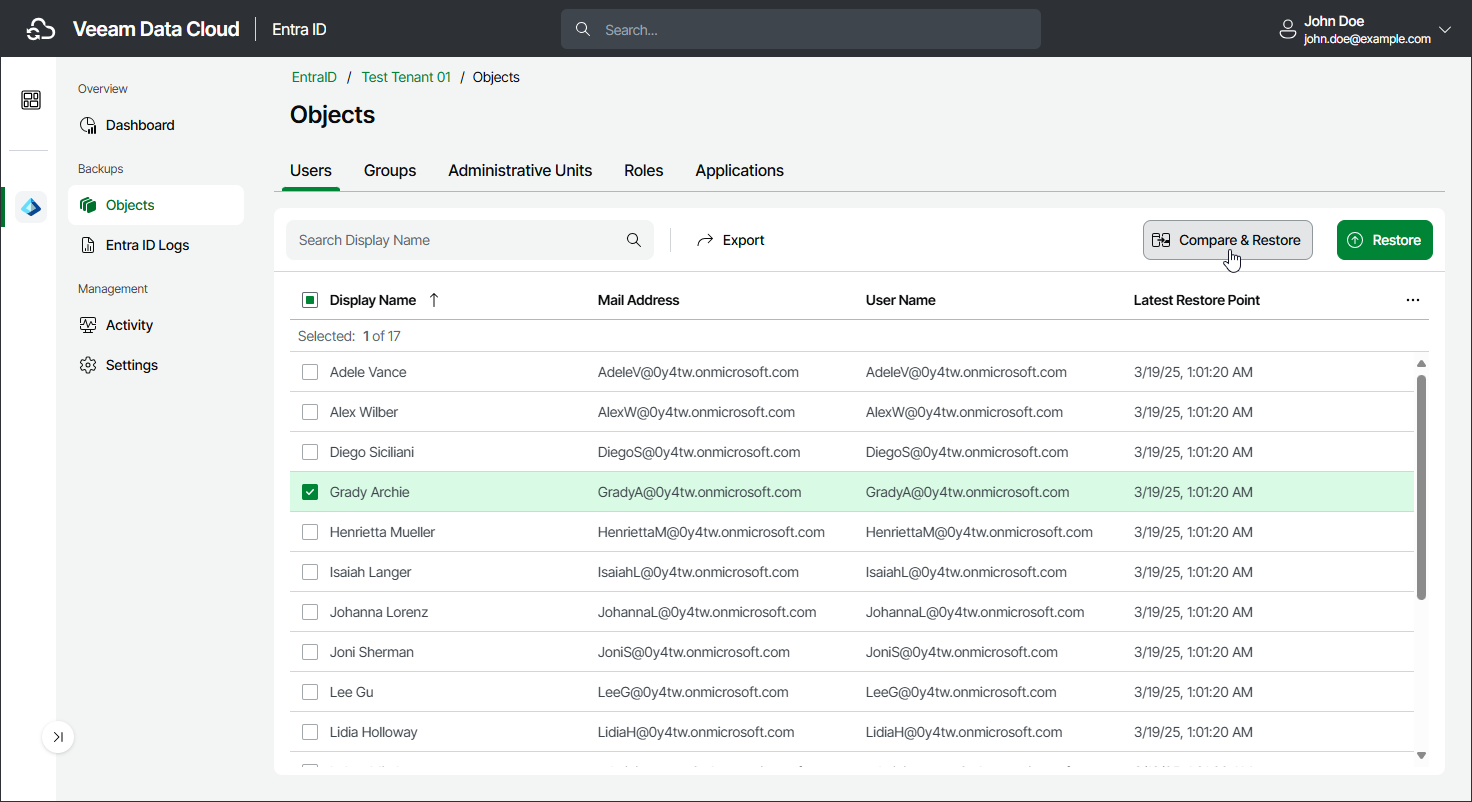Image resolution: width=1472 pixels, height=802 pixels.
Task: Open the Settings menu item
Action: tap(156, 365)
